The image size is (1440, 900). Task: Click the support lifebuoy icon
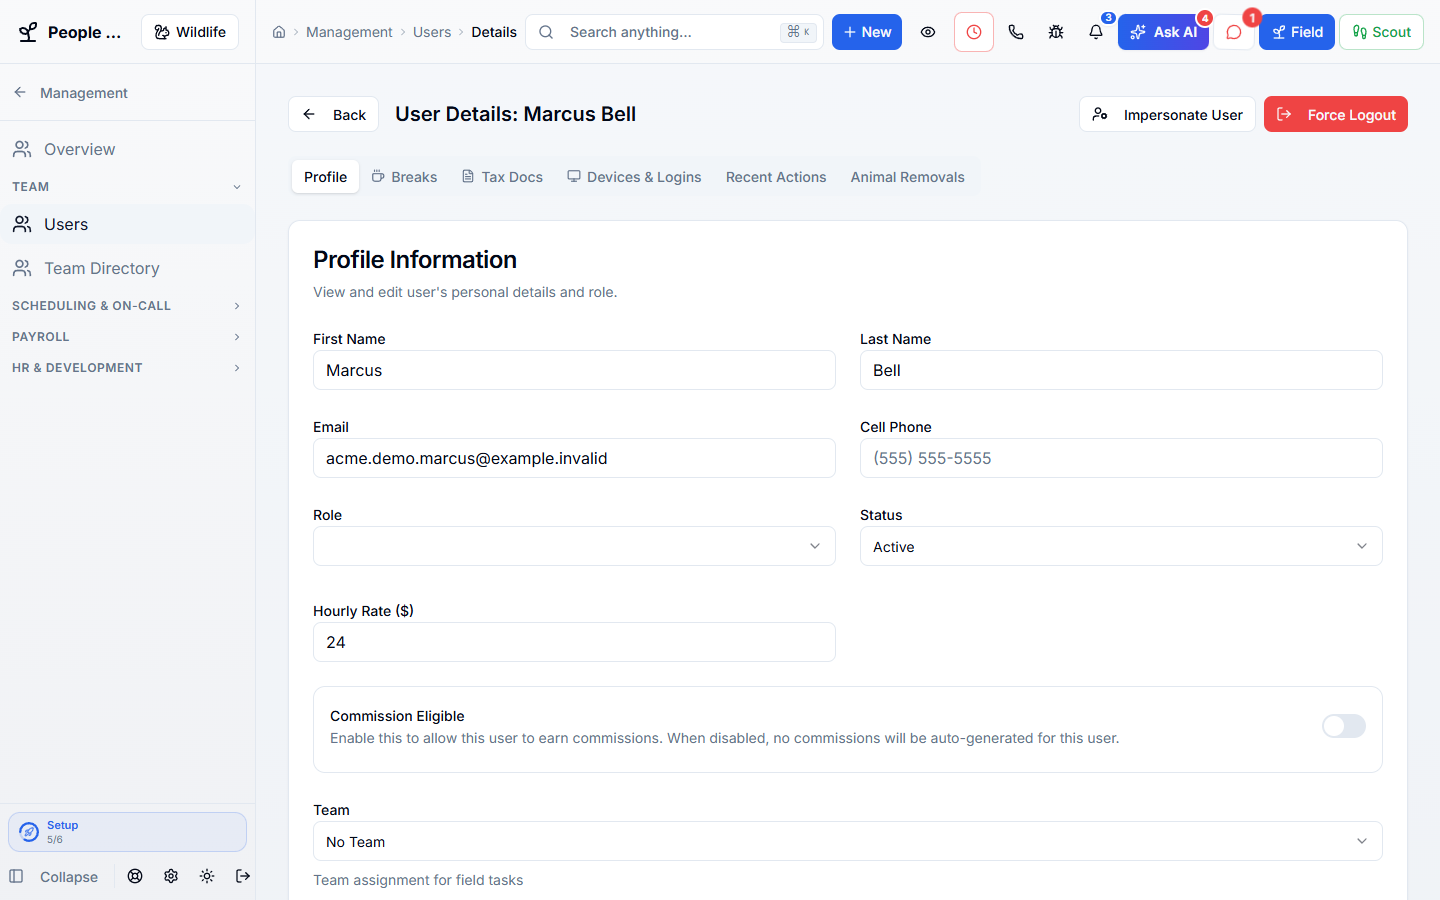pyautogui.click(x=135, y=876)
